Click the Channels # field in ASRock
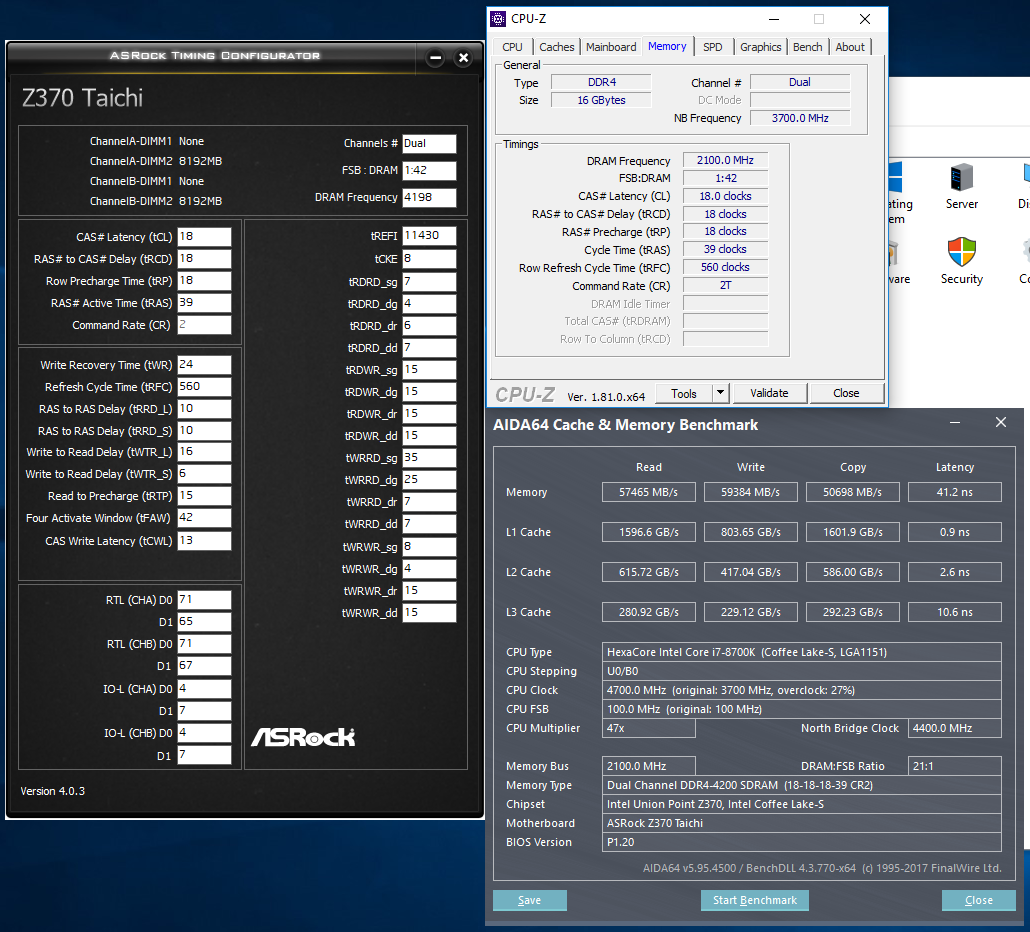 (429, 144)
